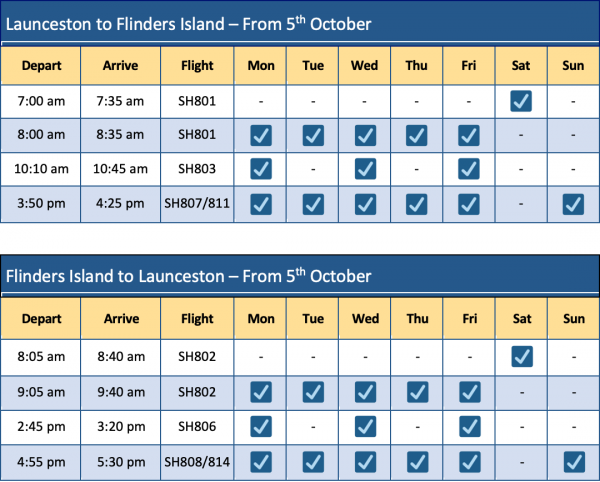This screenshot has height=482, width=600.
Task: Click Tuesday checkmark on the 3:50 pm row
Action: coord(313,204)
